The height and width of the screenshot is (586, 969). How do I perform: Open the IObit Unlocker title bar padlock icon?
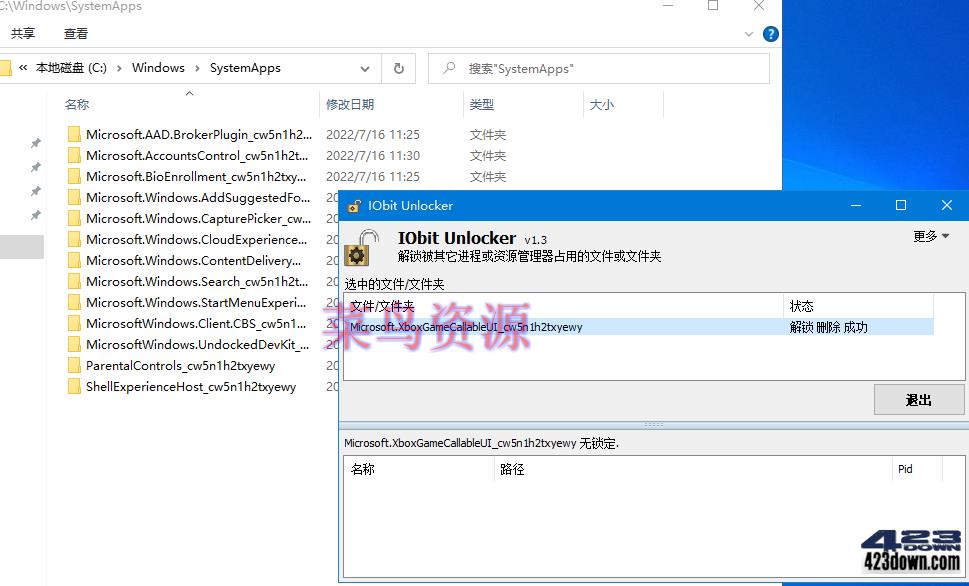pyautogui.click(x=354, y=206)
